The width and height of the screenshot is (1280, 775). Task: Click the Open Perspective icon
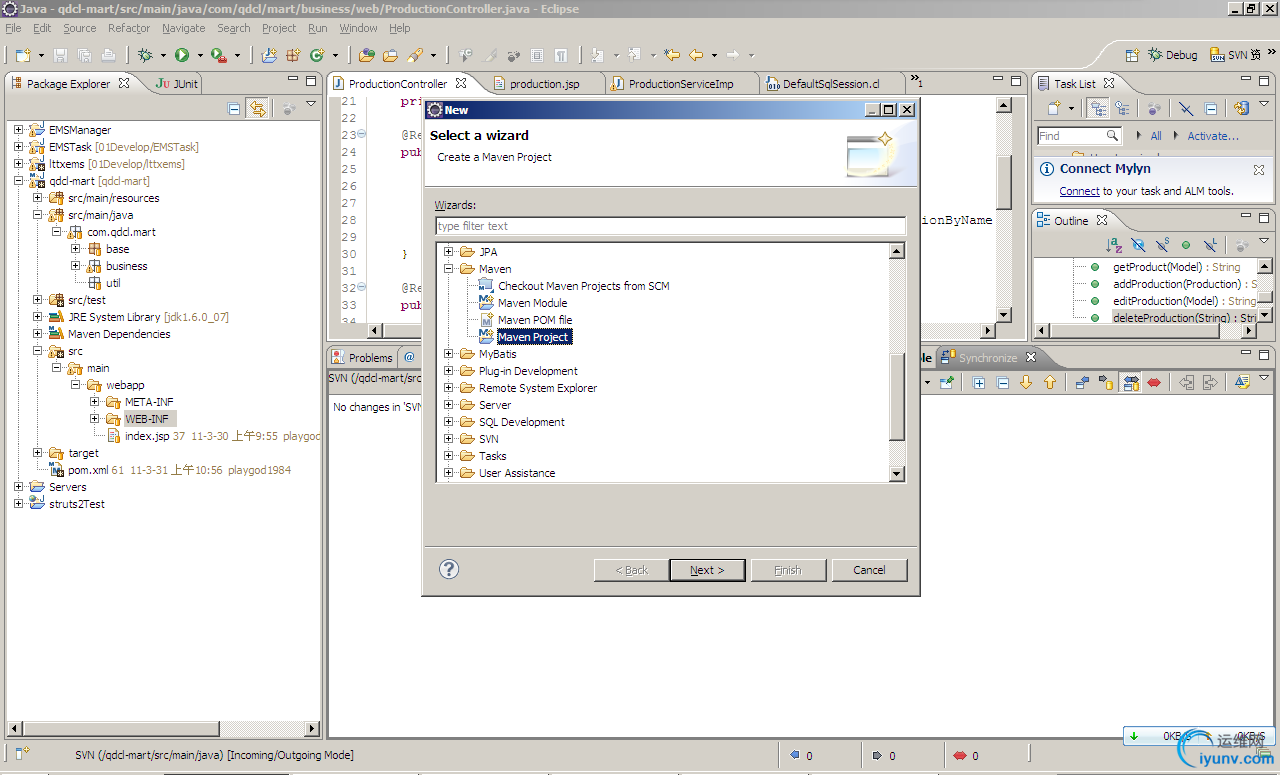[x=1132, y=55]
